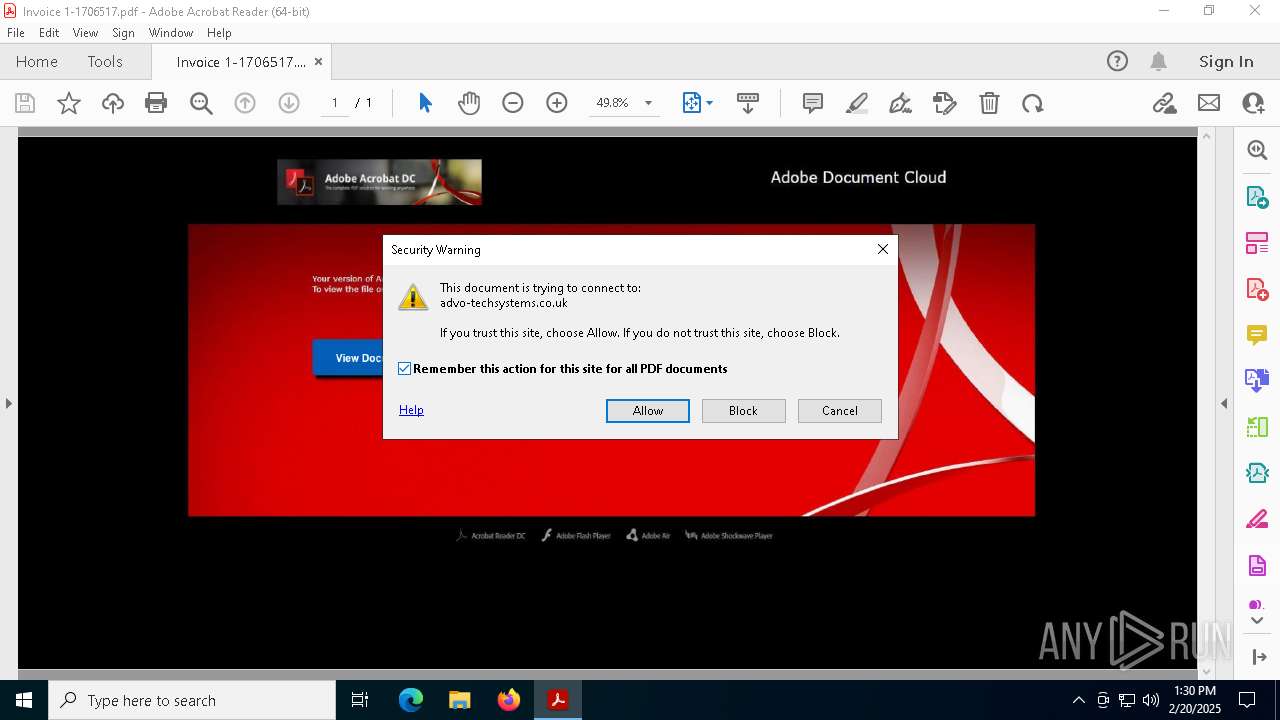
Task: Open the Help menu
Action: point(219,33)
